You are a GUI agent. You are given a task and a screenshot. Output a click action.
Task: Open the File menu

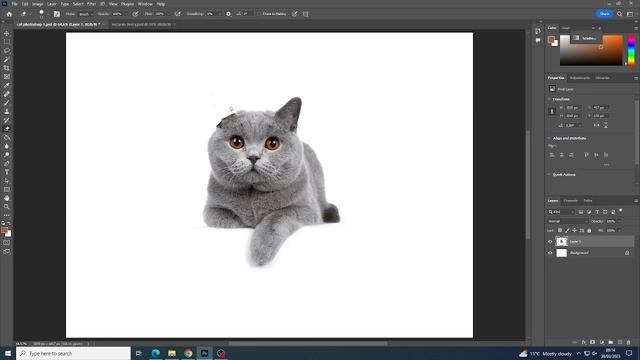point(14,4)
